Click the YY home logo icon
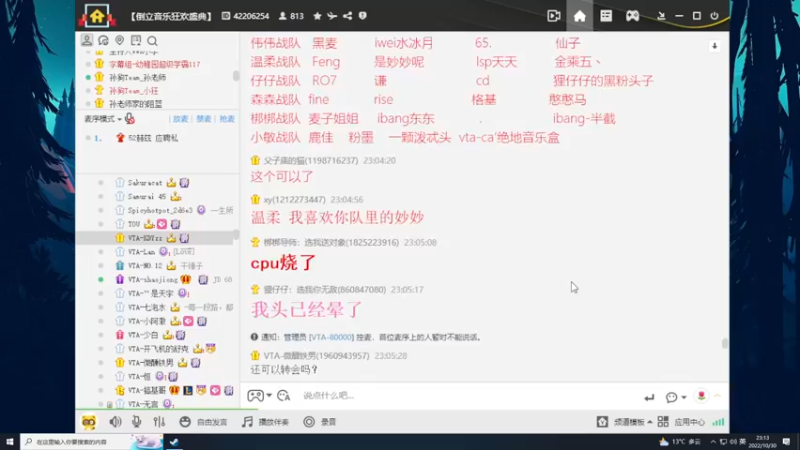The height and width of the screenshot is (450, 800). (97, 16)
